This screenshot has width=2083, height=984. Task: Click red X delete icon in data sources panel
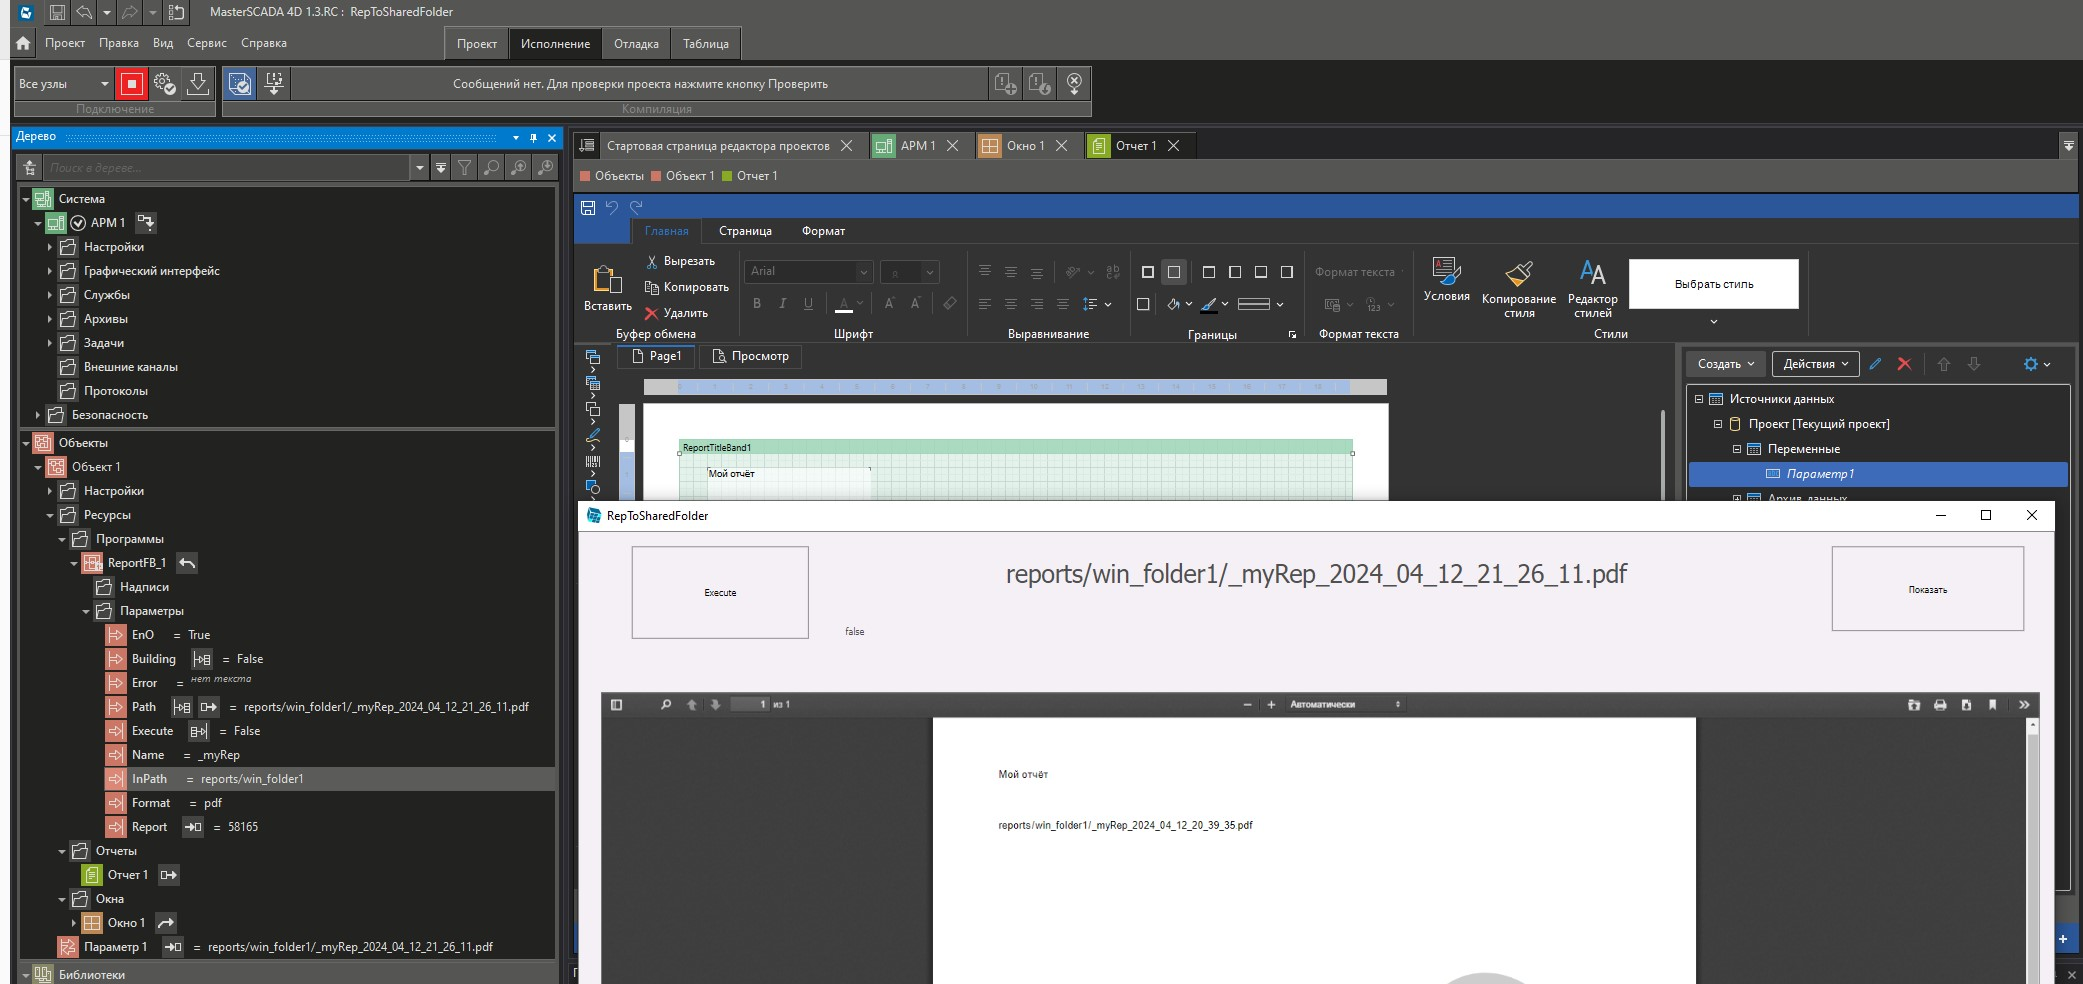(1904, 364)
